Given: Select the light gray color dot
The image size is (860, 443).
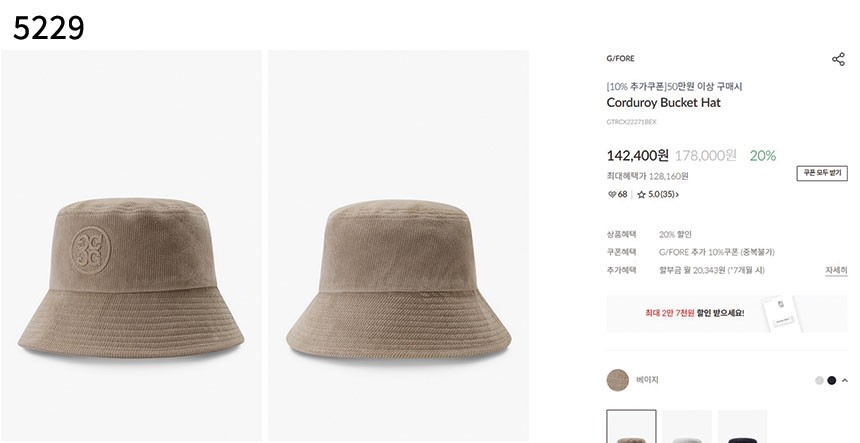Looking at the screenshot, I should pyautogui.click(x=819, y=380).
